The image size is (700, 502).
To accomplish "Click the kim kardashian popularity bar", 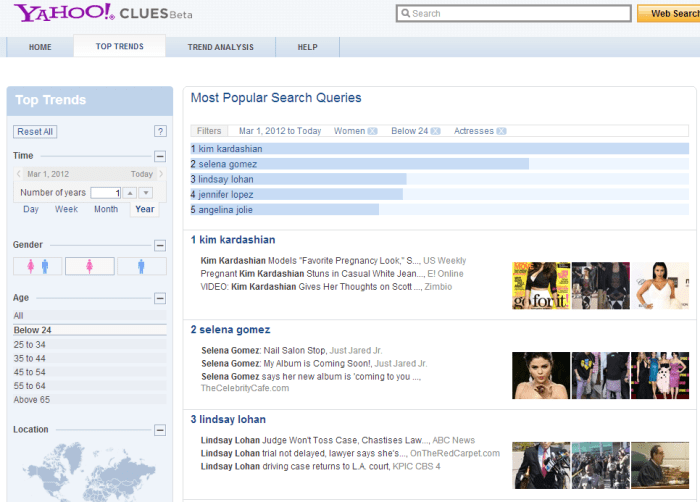I will [440, 149].
